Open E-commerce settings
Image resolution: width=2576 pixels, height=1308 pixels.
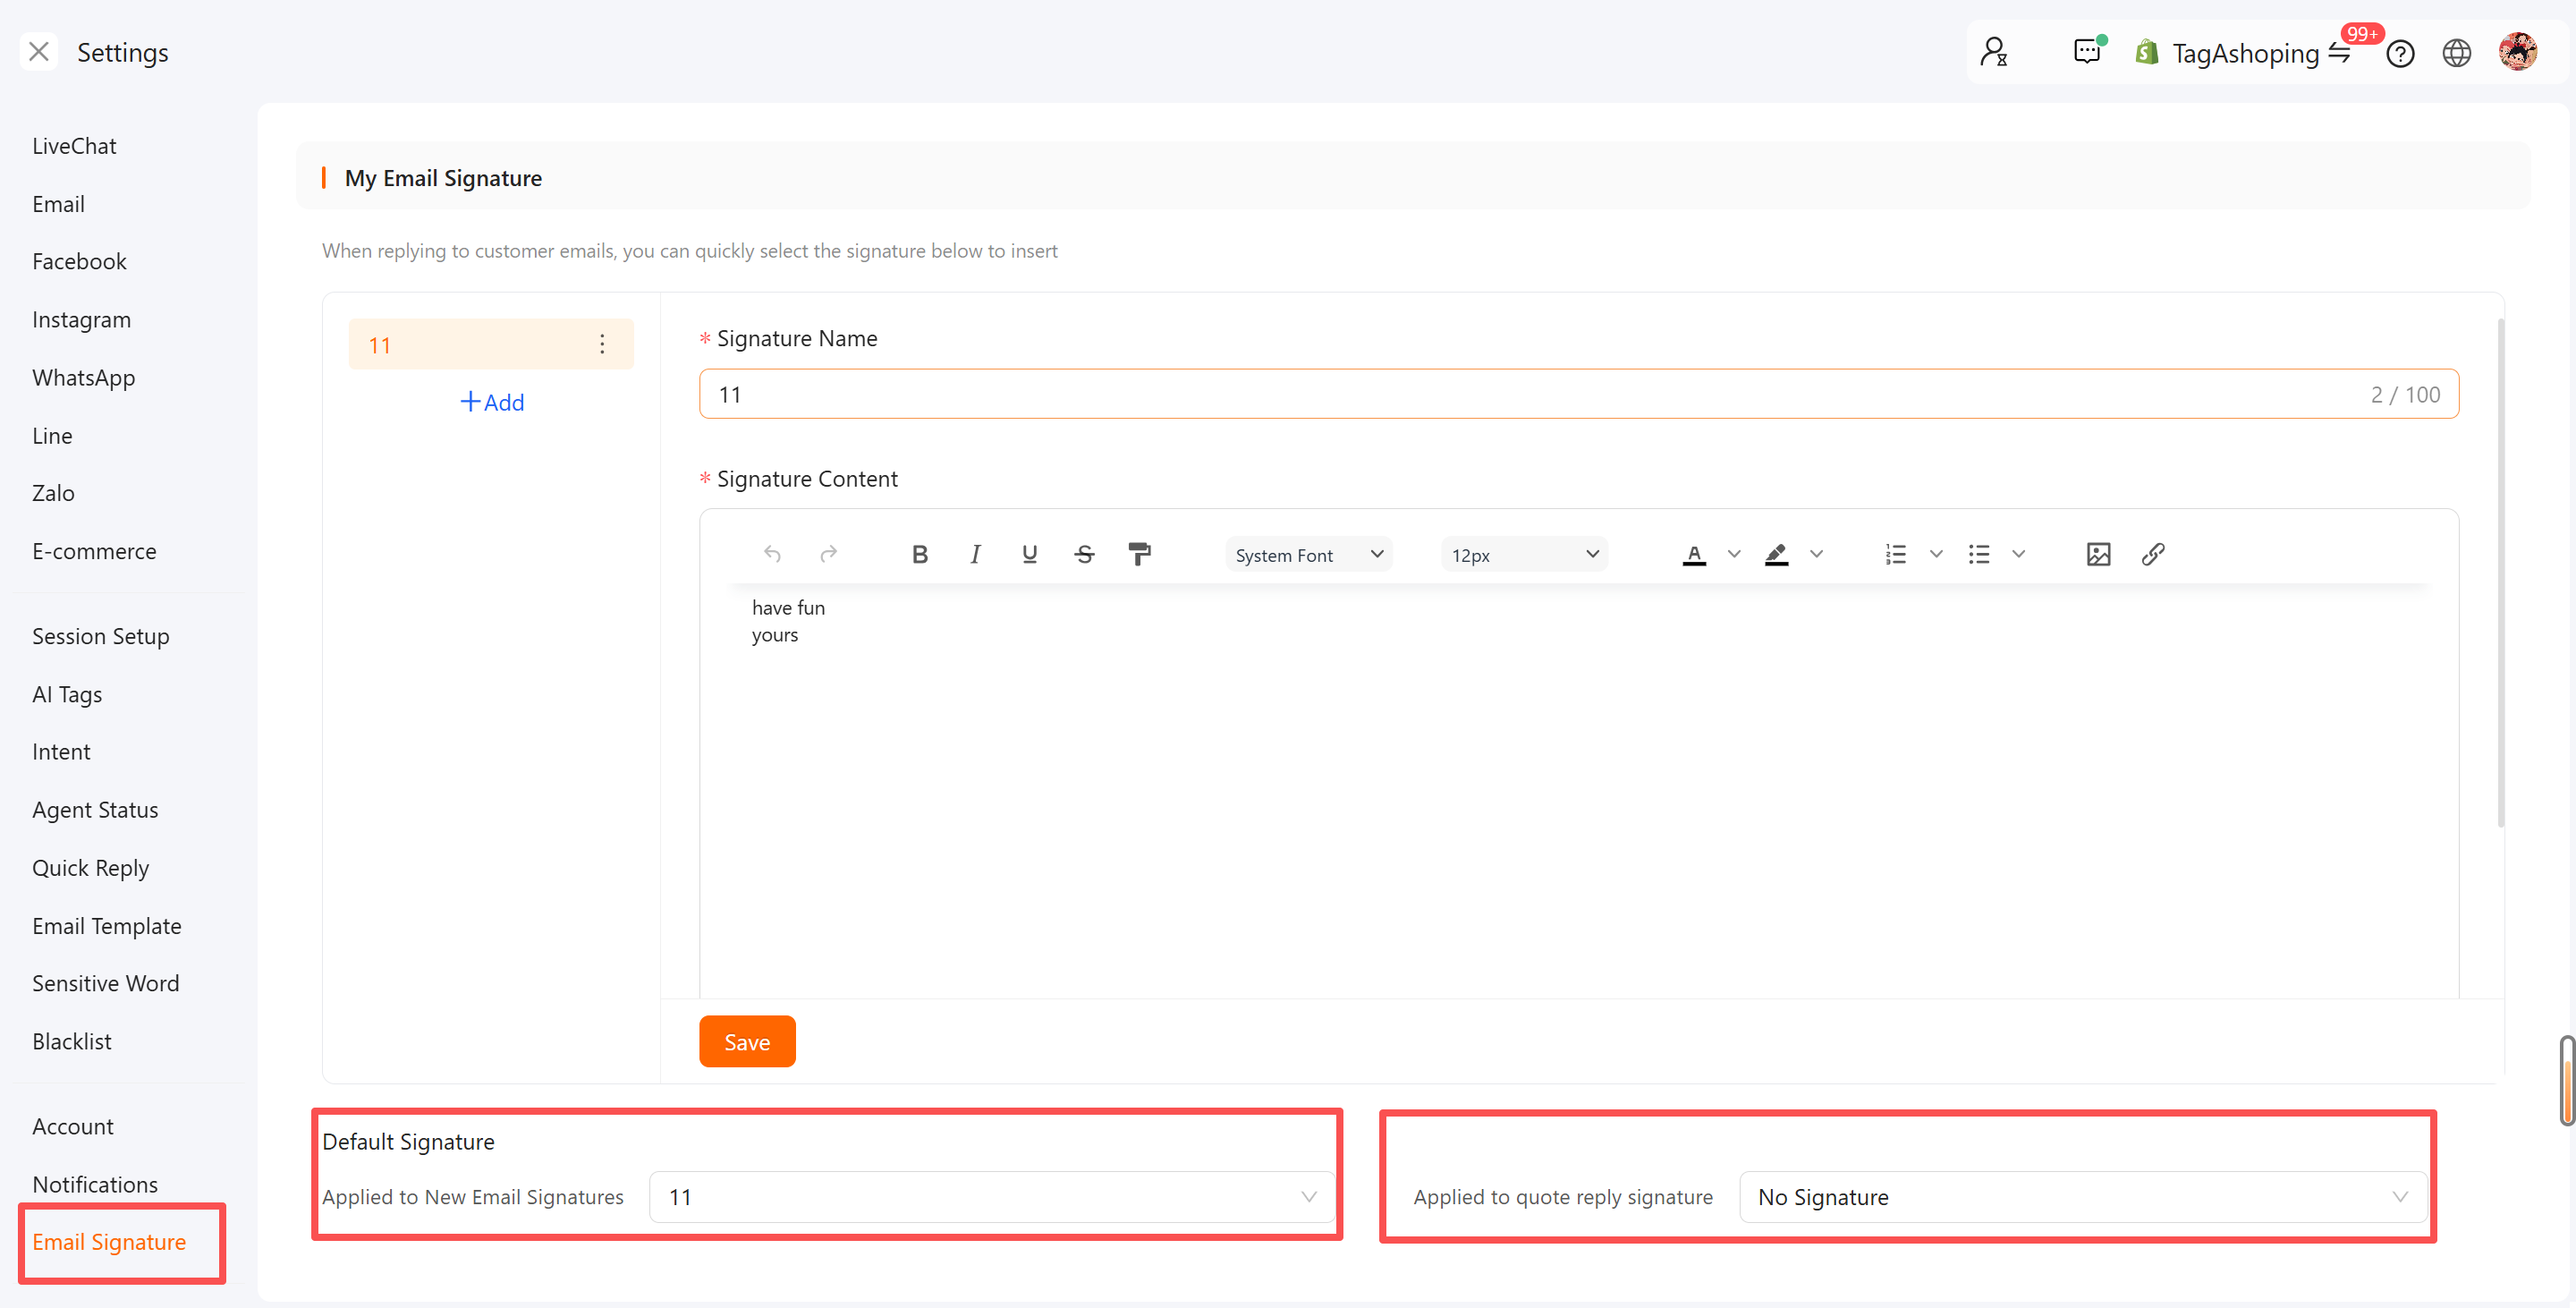coord(94,551)
